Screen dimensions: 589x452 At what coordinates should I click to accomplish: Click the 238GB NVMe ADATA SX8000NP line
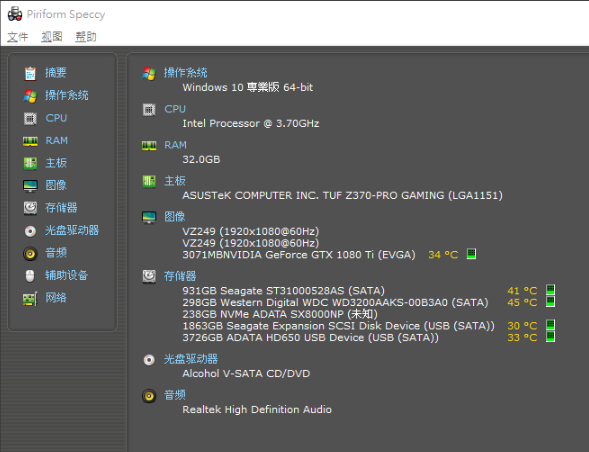click(x=280, y=314)
